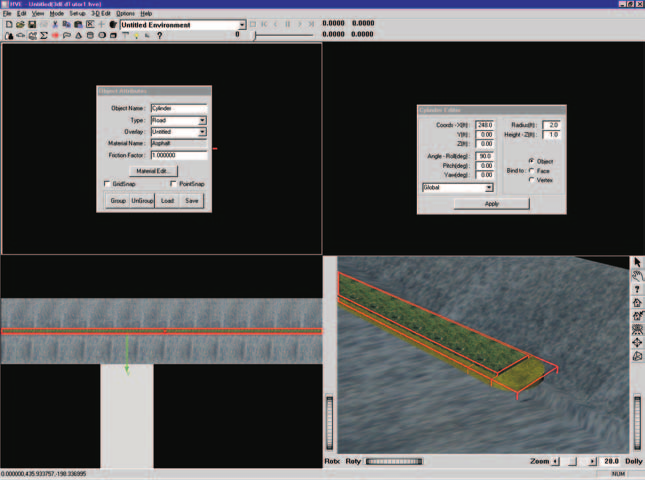Image resolution: width=645 pixels, height=480 pixels.
Task: Open the Type dropdown showing Road
Action: tap(179, 121)
